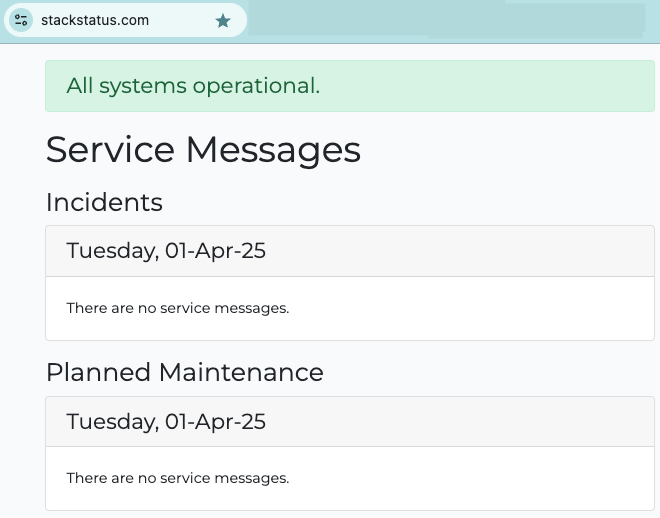
Task: Select the 'Planned Maintenance' section heading
Action: point(185,372)
